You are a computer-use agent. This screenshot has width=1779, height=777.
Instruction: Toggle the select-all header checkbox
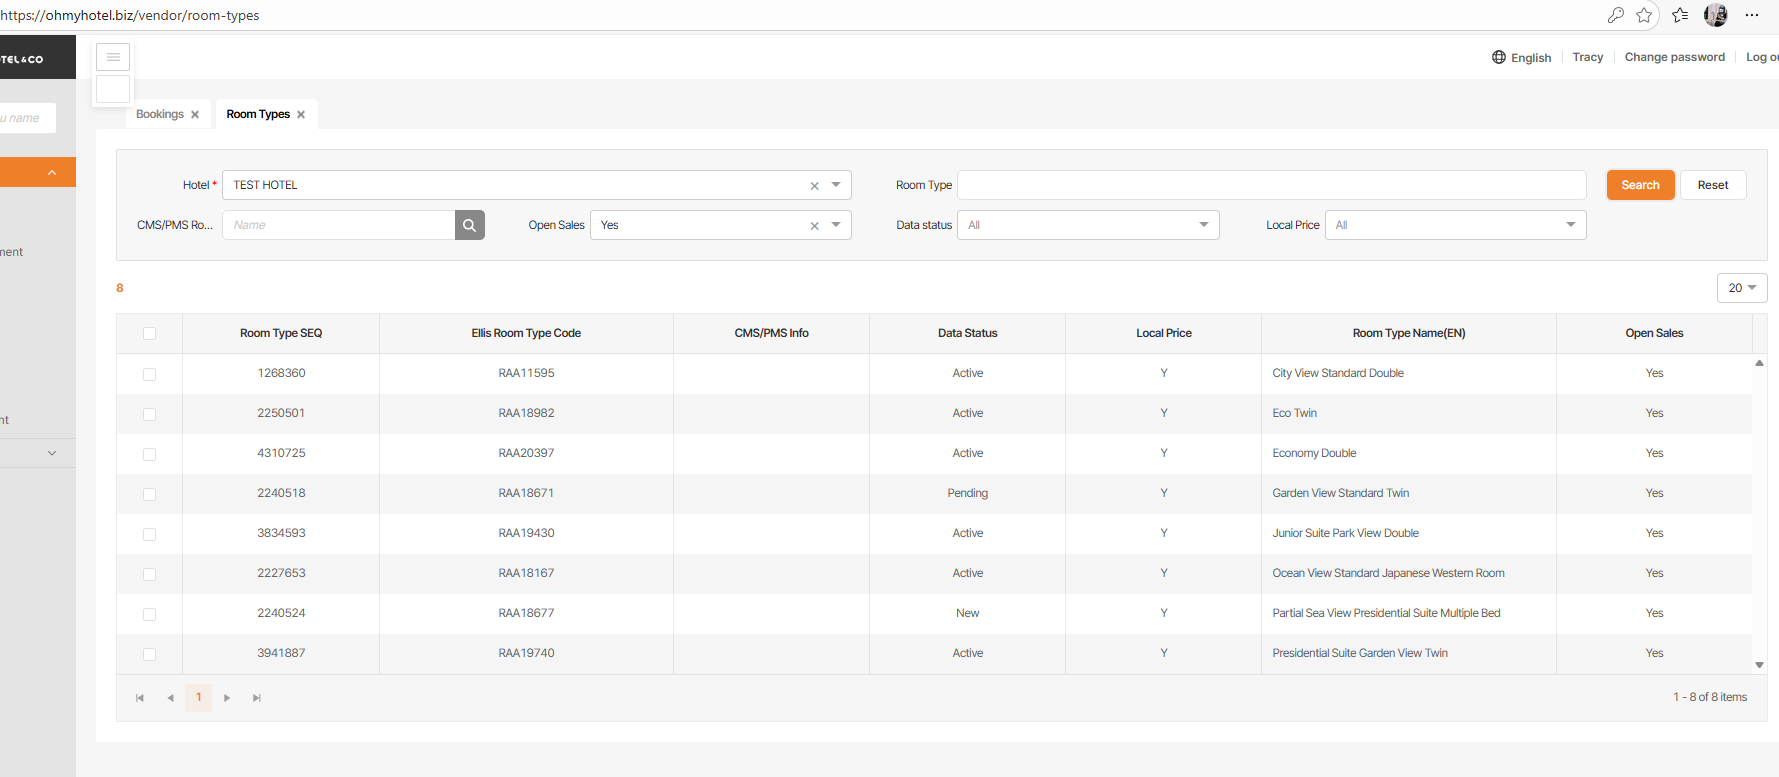(149, 334)
